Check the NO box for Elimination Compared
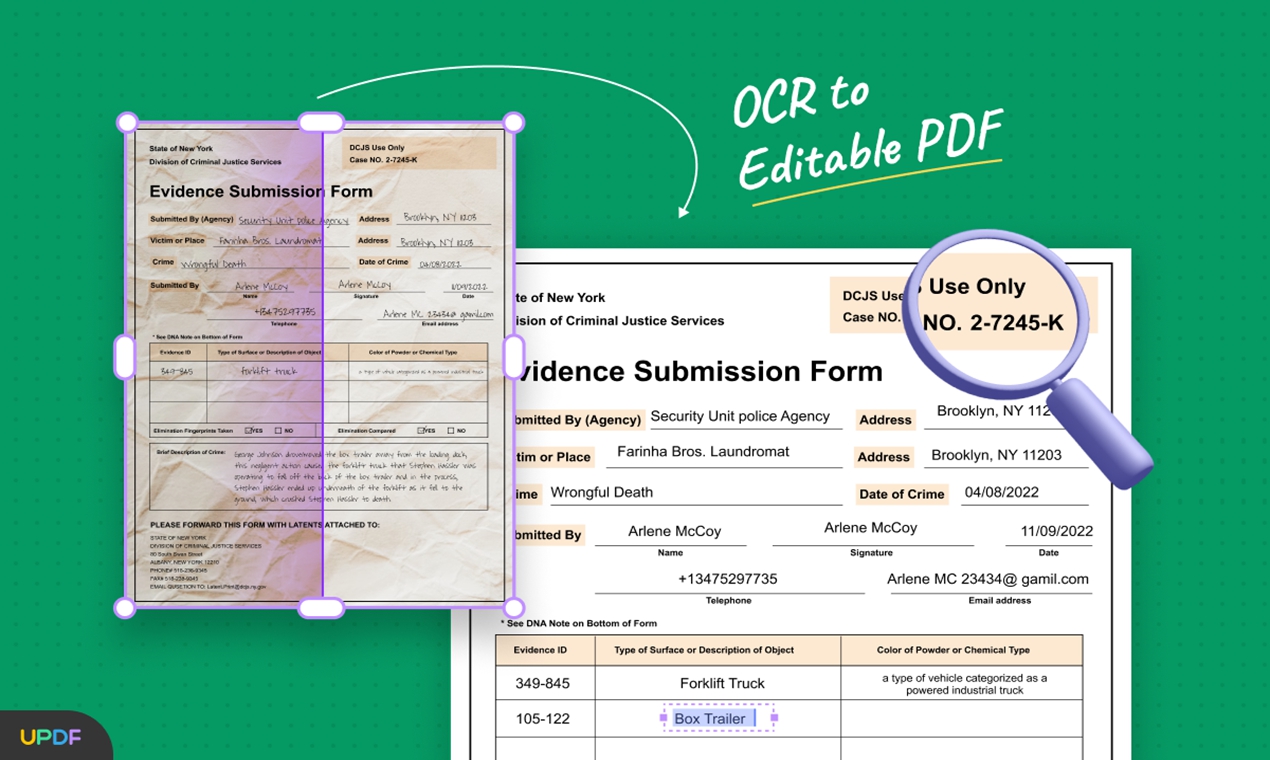This screenshot has height=760, width=1270. [x=451, y=430]
